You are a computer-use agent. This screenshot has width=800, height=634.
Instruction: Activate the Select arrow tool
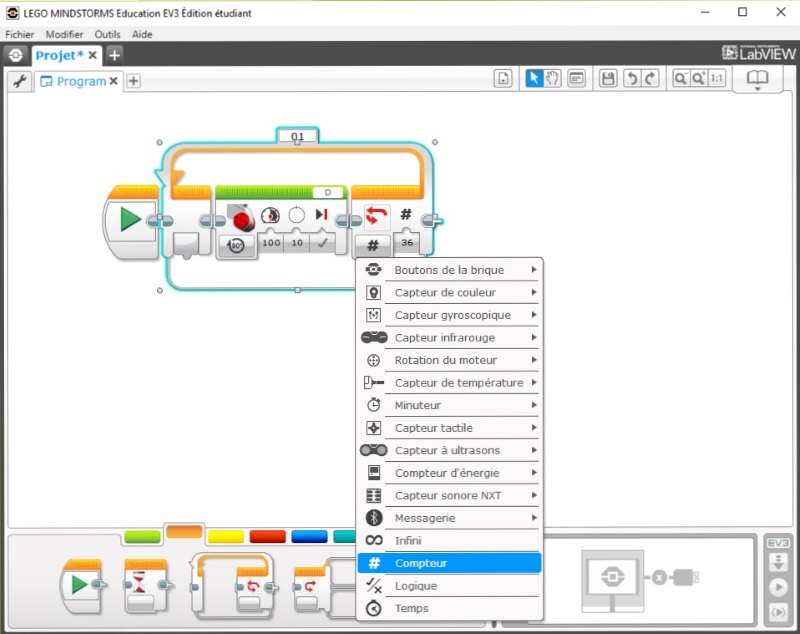(x=534, y=79)
